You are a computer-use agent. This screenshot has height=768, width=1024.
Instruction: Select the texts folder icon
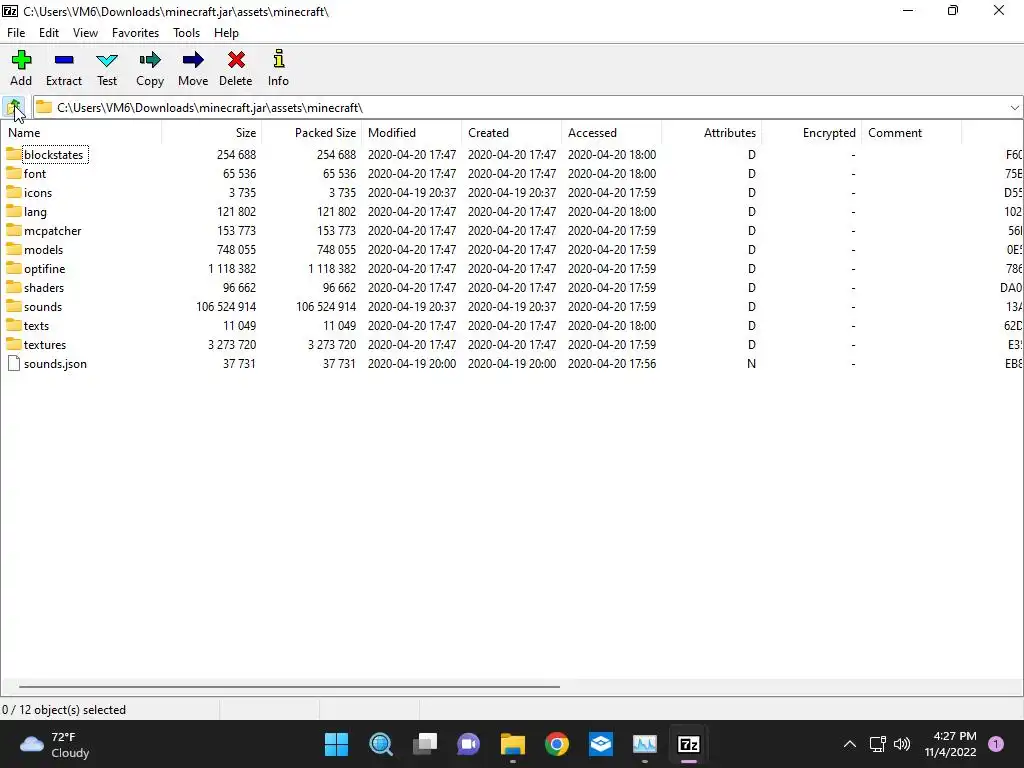point(14,325)
